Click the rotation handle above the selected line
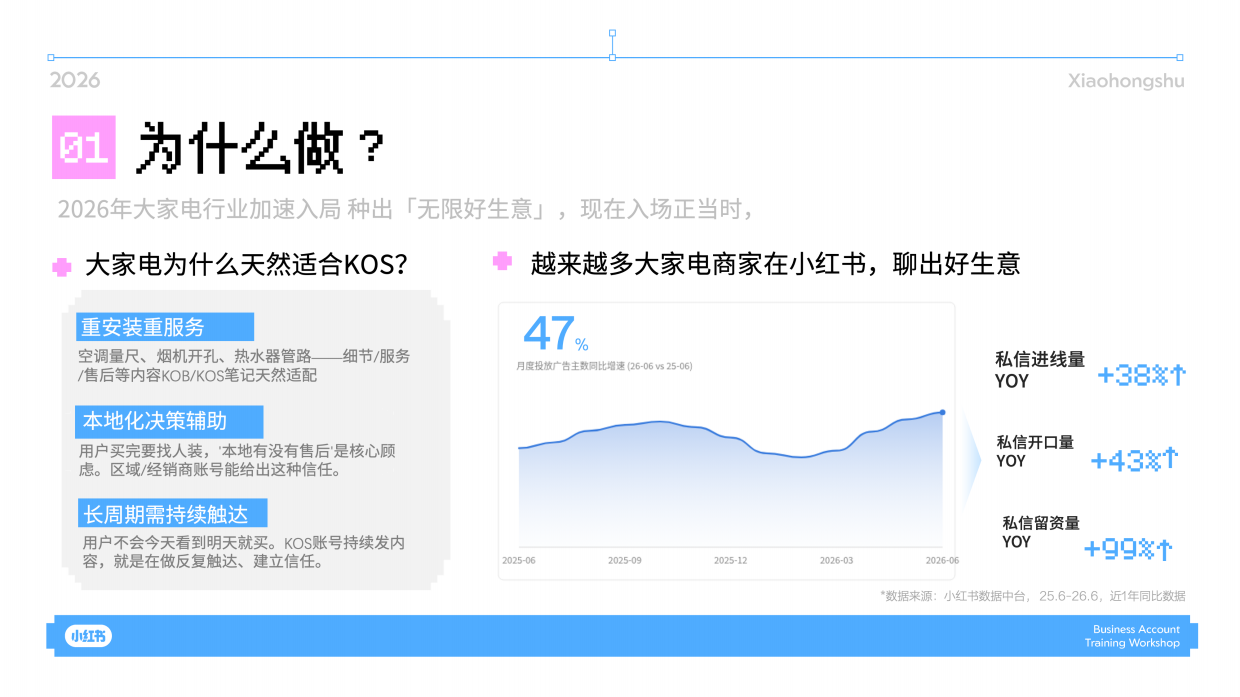The height and width of the screenshot is (697, 1240). click(612, 33)
